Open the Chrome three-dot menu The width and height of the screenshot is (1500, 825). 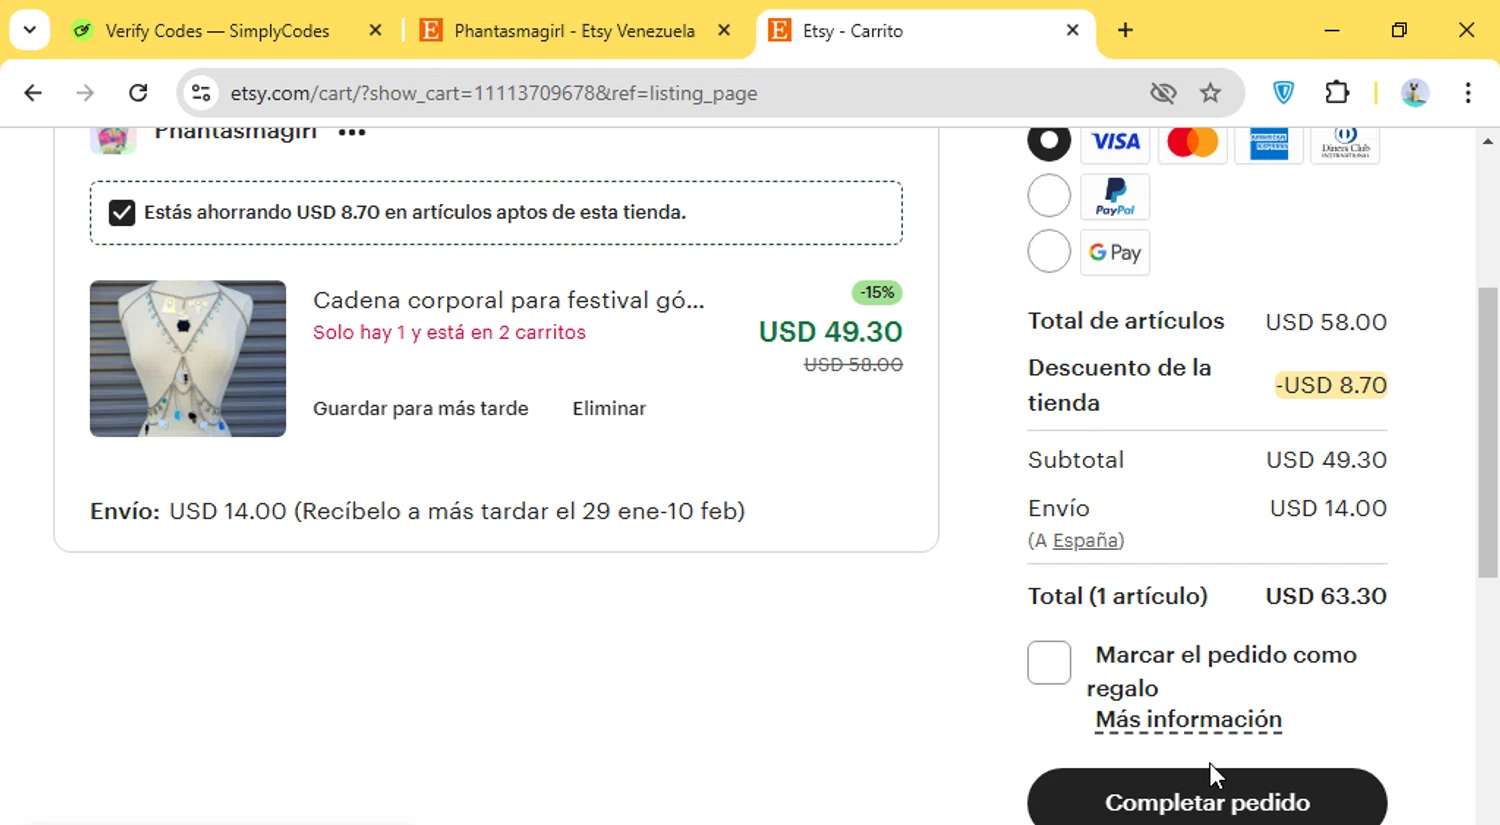(x=1467, y=93)
